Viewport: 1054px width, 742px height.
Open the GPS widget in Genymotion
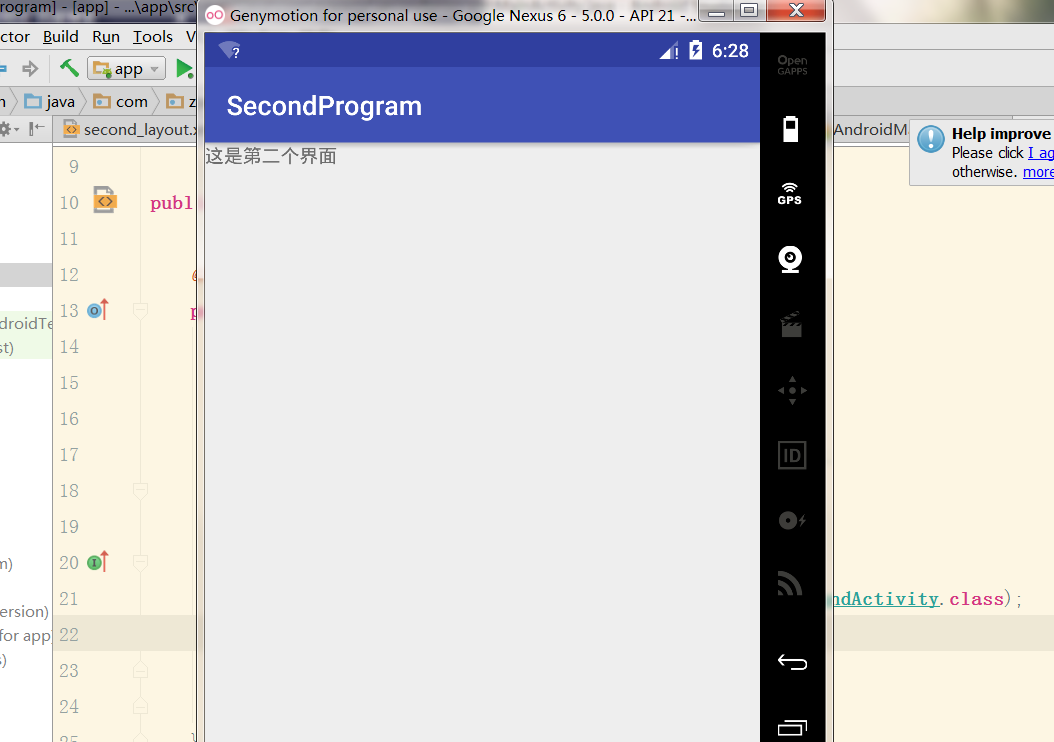pyautogui.click(x=790, y=193)
